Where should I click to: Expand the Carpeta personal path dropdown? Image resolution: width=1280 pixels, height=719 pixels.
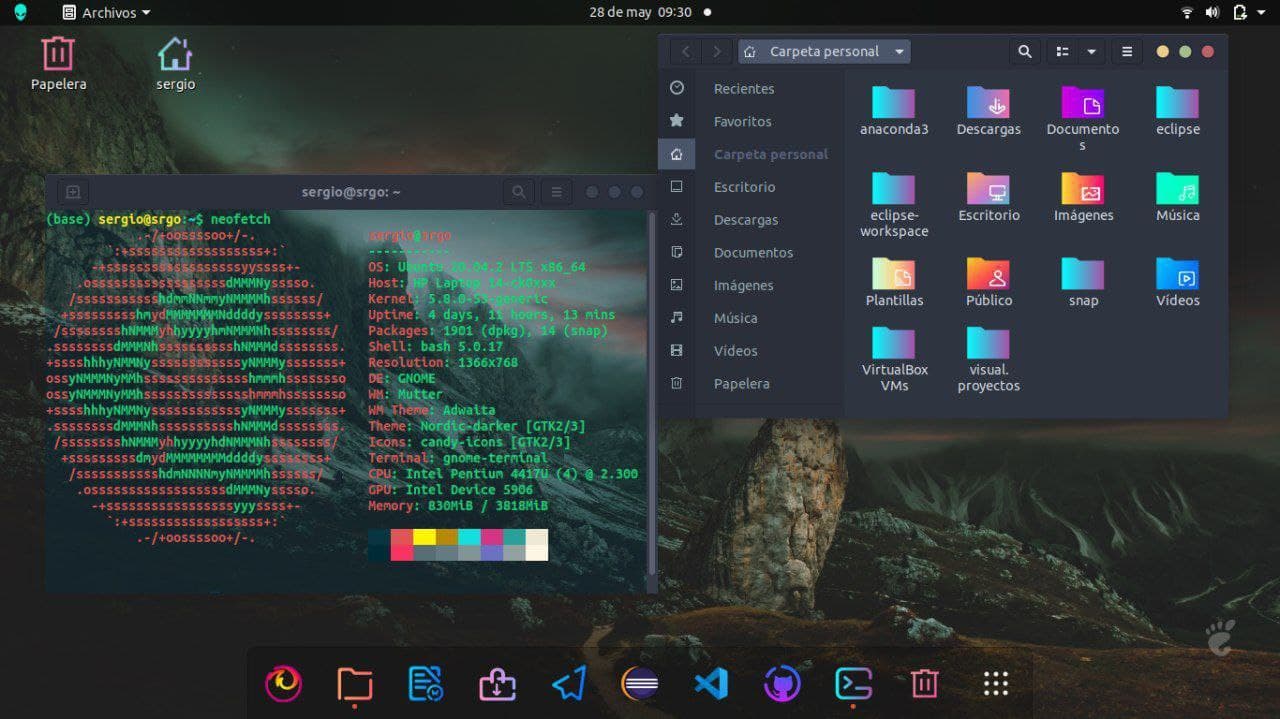click(x=899, y=51)
